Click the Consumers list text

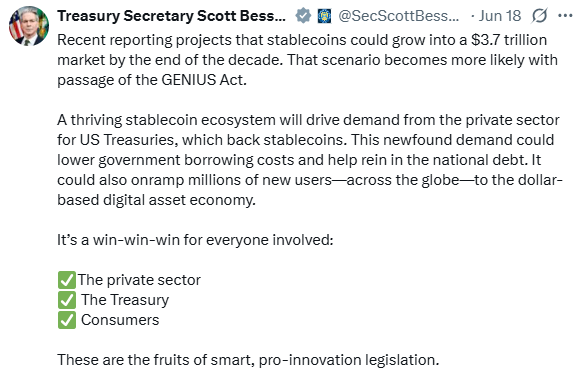point(120,320)
